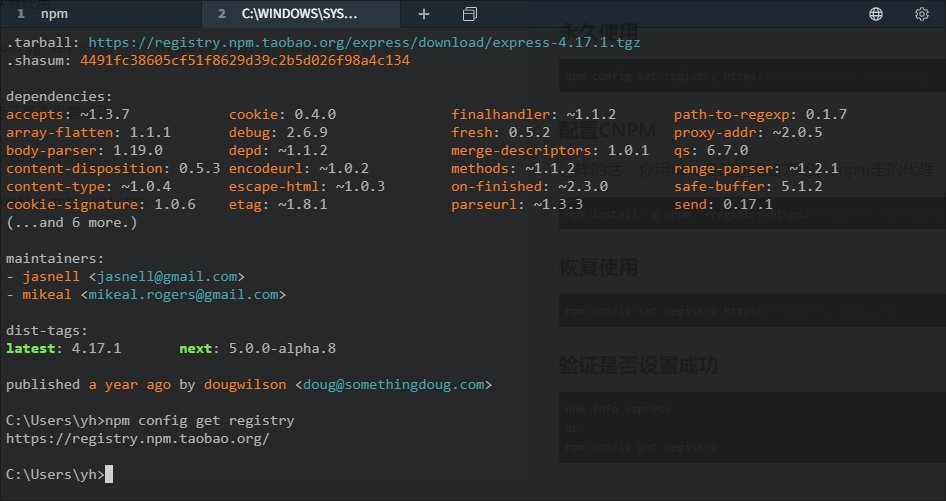Screen dimensions: 946x501
Task: Click the 'encodeurl' dependency entry
Action: pyautogui.click(x=299, y=168)
